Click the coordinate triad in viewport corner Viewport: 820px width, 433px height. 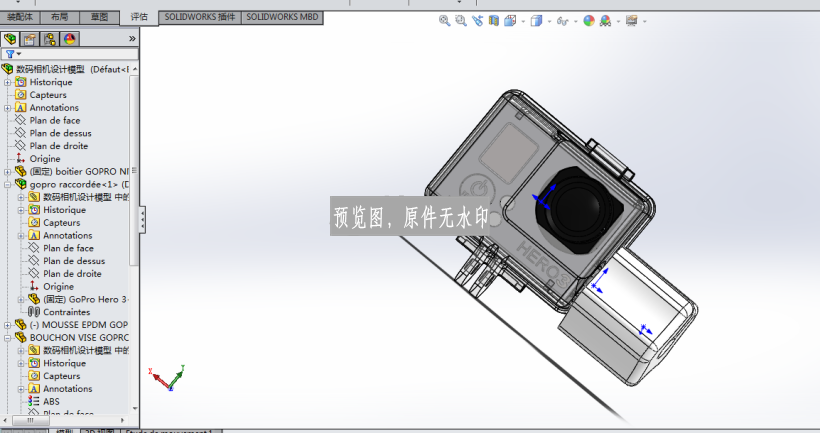[x=167, y=378]
